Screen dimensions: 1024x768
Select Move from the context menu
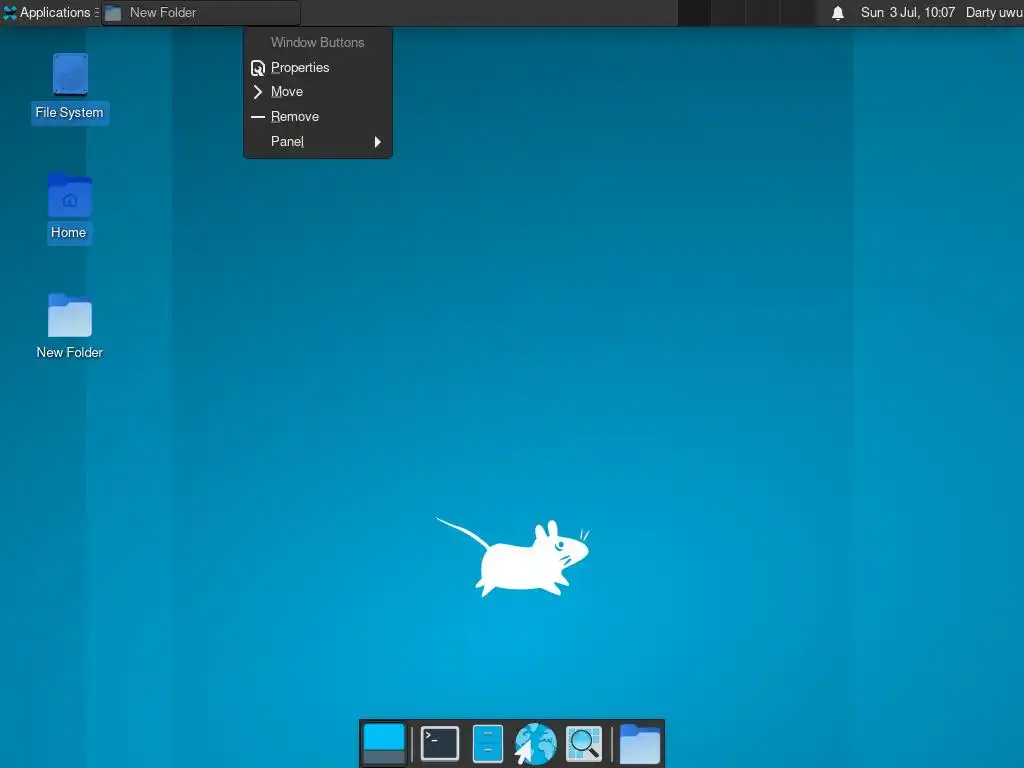(x=317, y=91)
